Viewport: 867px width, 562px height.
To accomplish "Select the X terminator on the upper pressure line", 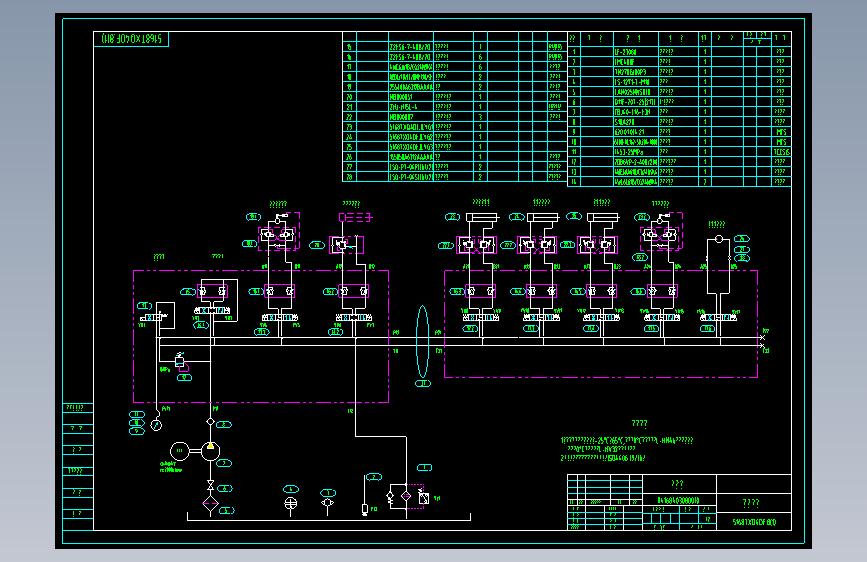I will tap(762, 337).
